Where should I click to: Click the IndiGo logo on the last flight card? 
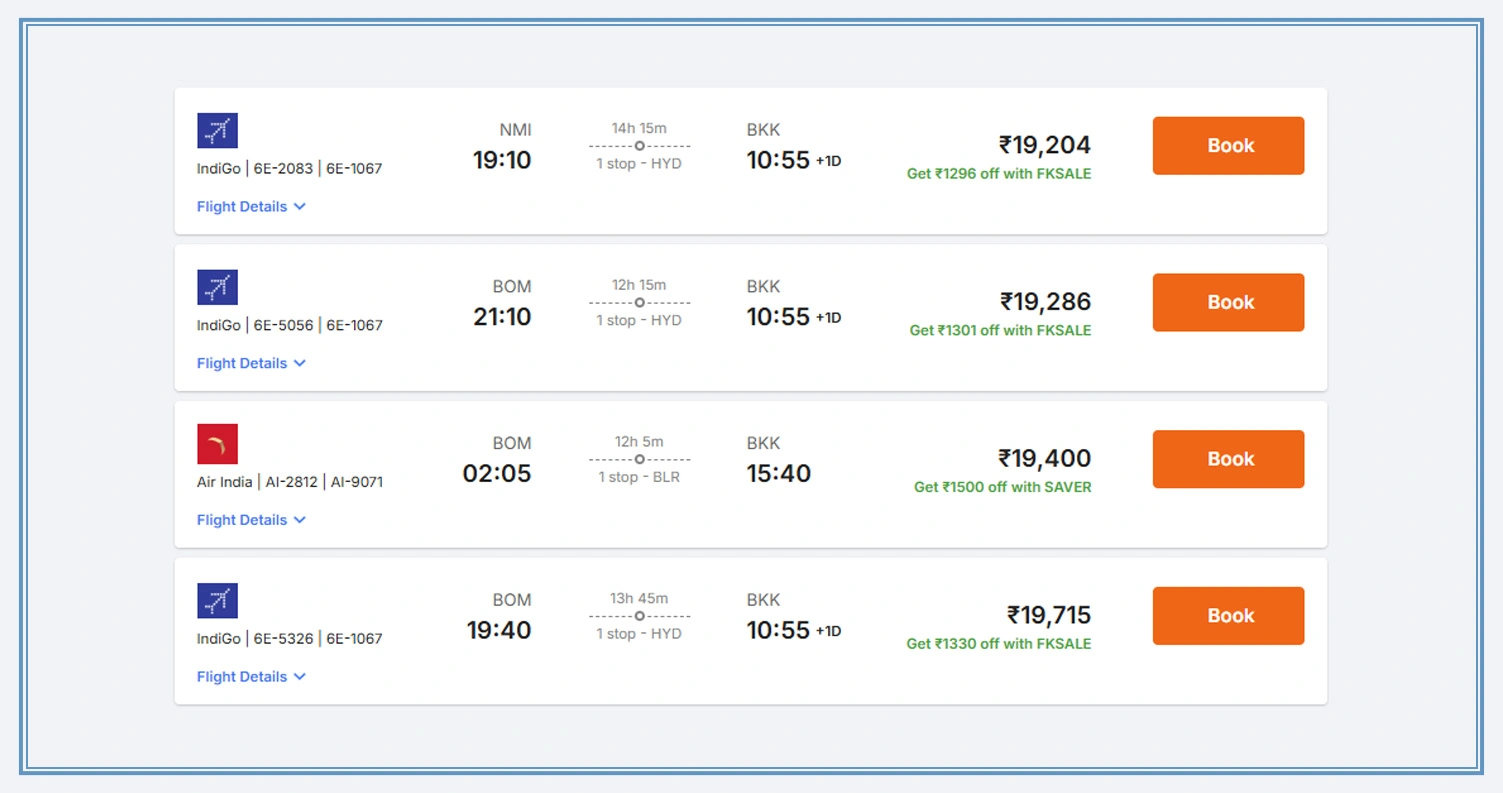tap(217, 600)
